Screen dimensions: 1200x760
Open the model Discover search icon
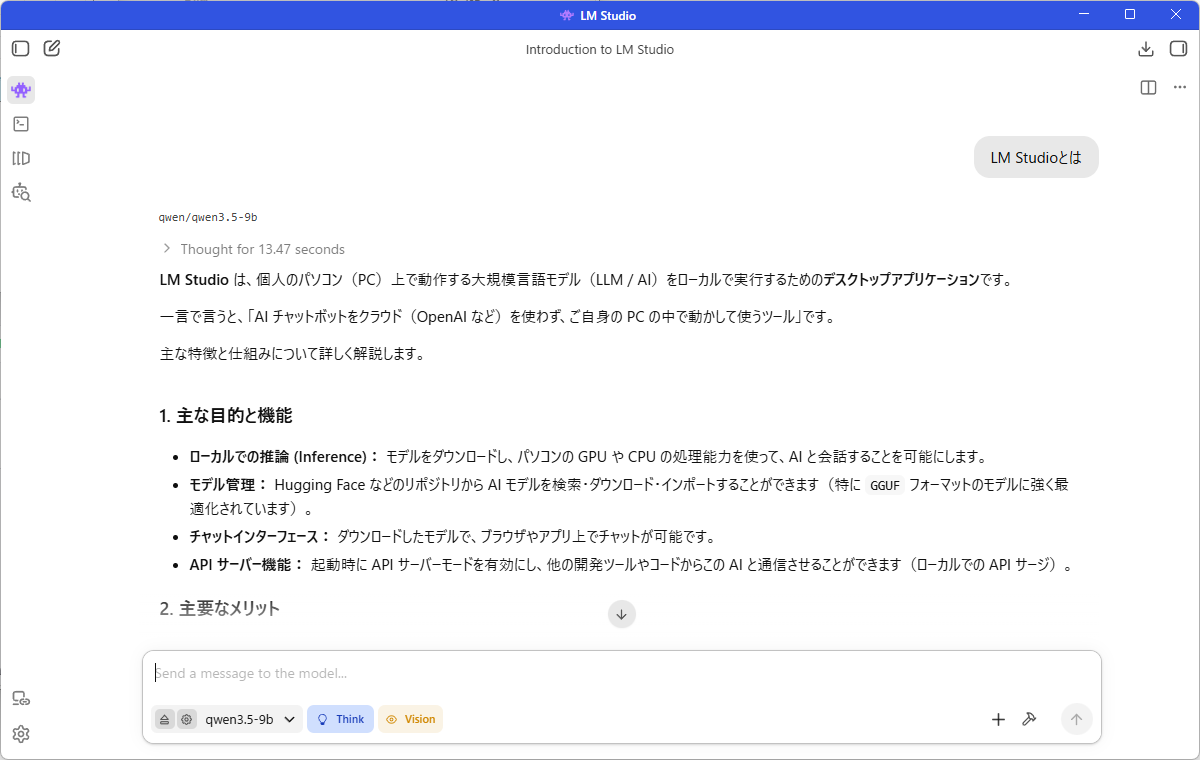pyautogui.click(x=21, y=192)
